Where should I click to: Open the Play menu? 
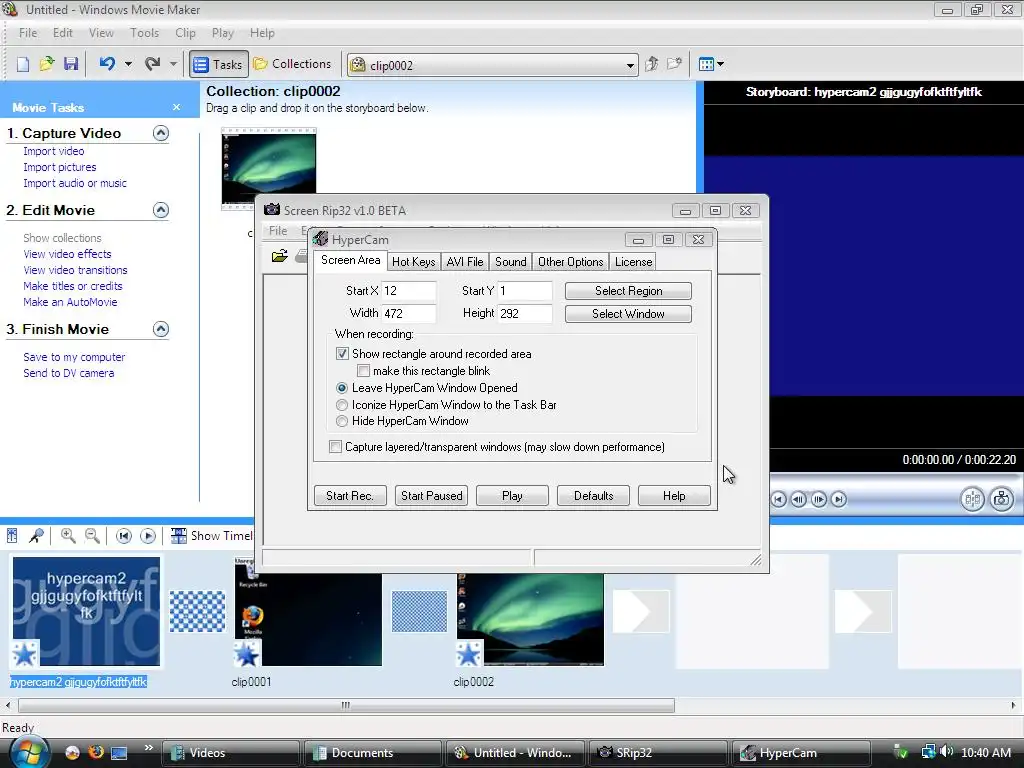223,33
